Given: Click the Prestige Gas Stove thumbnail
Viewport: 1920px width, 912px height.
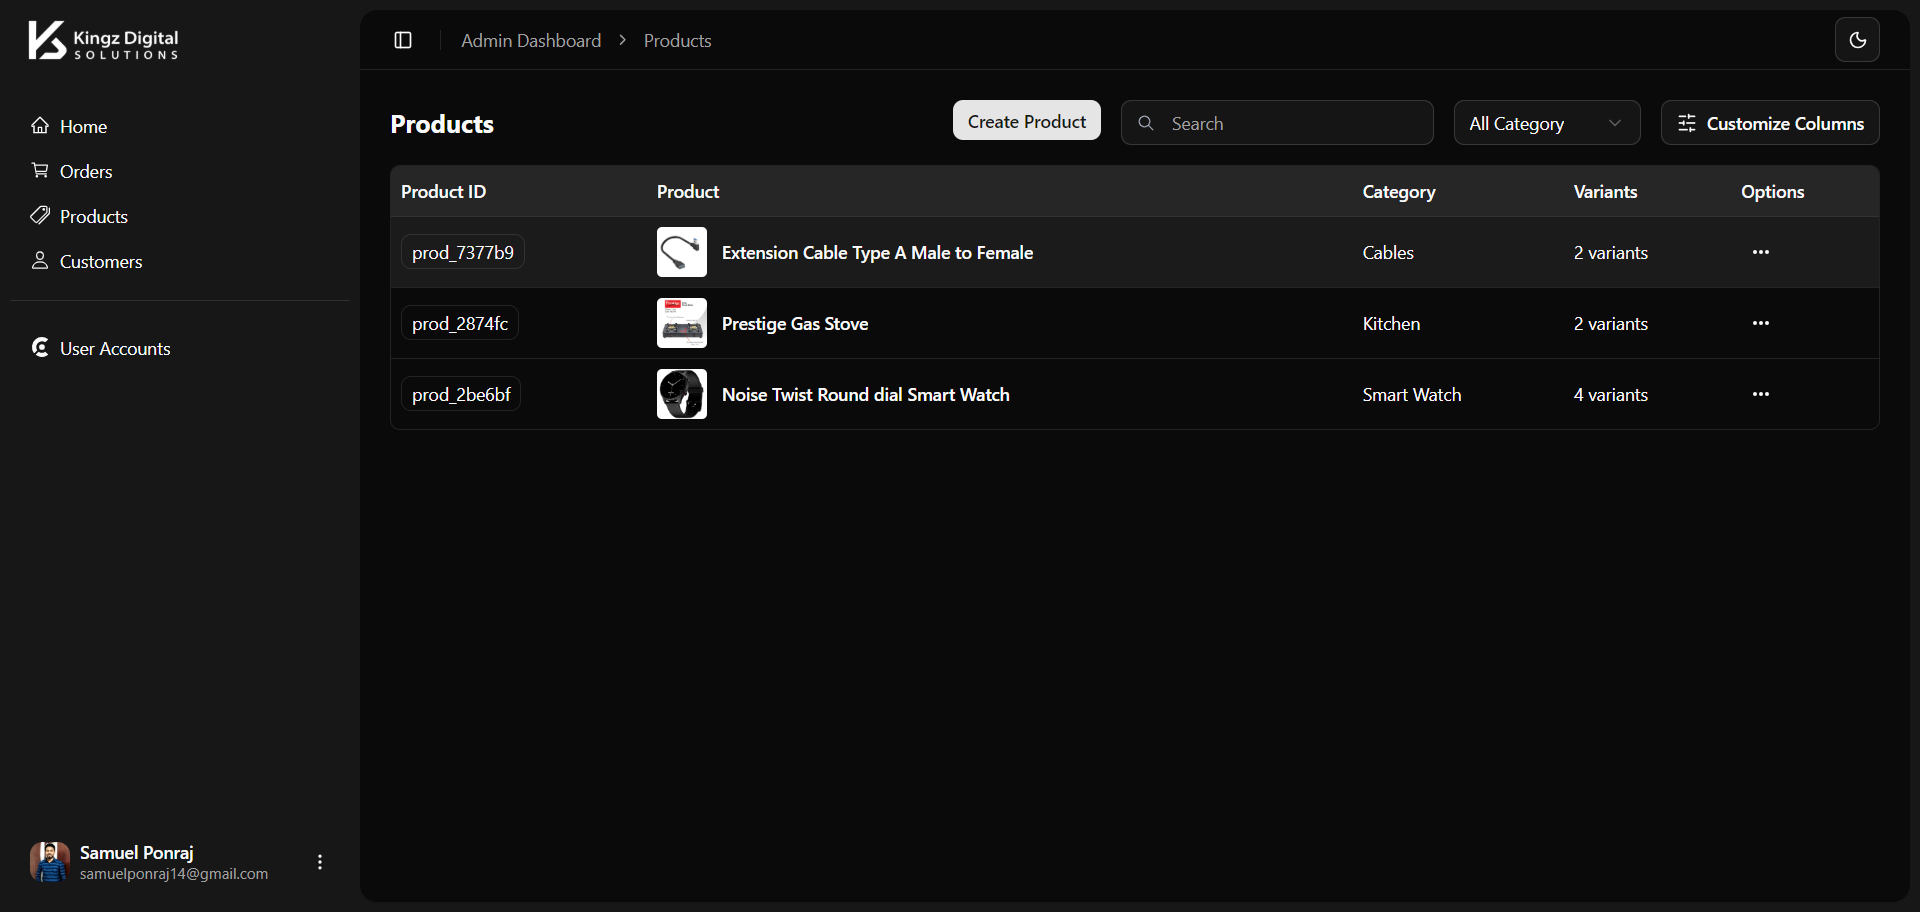Looking at the screenshot, I should (682, 323).
